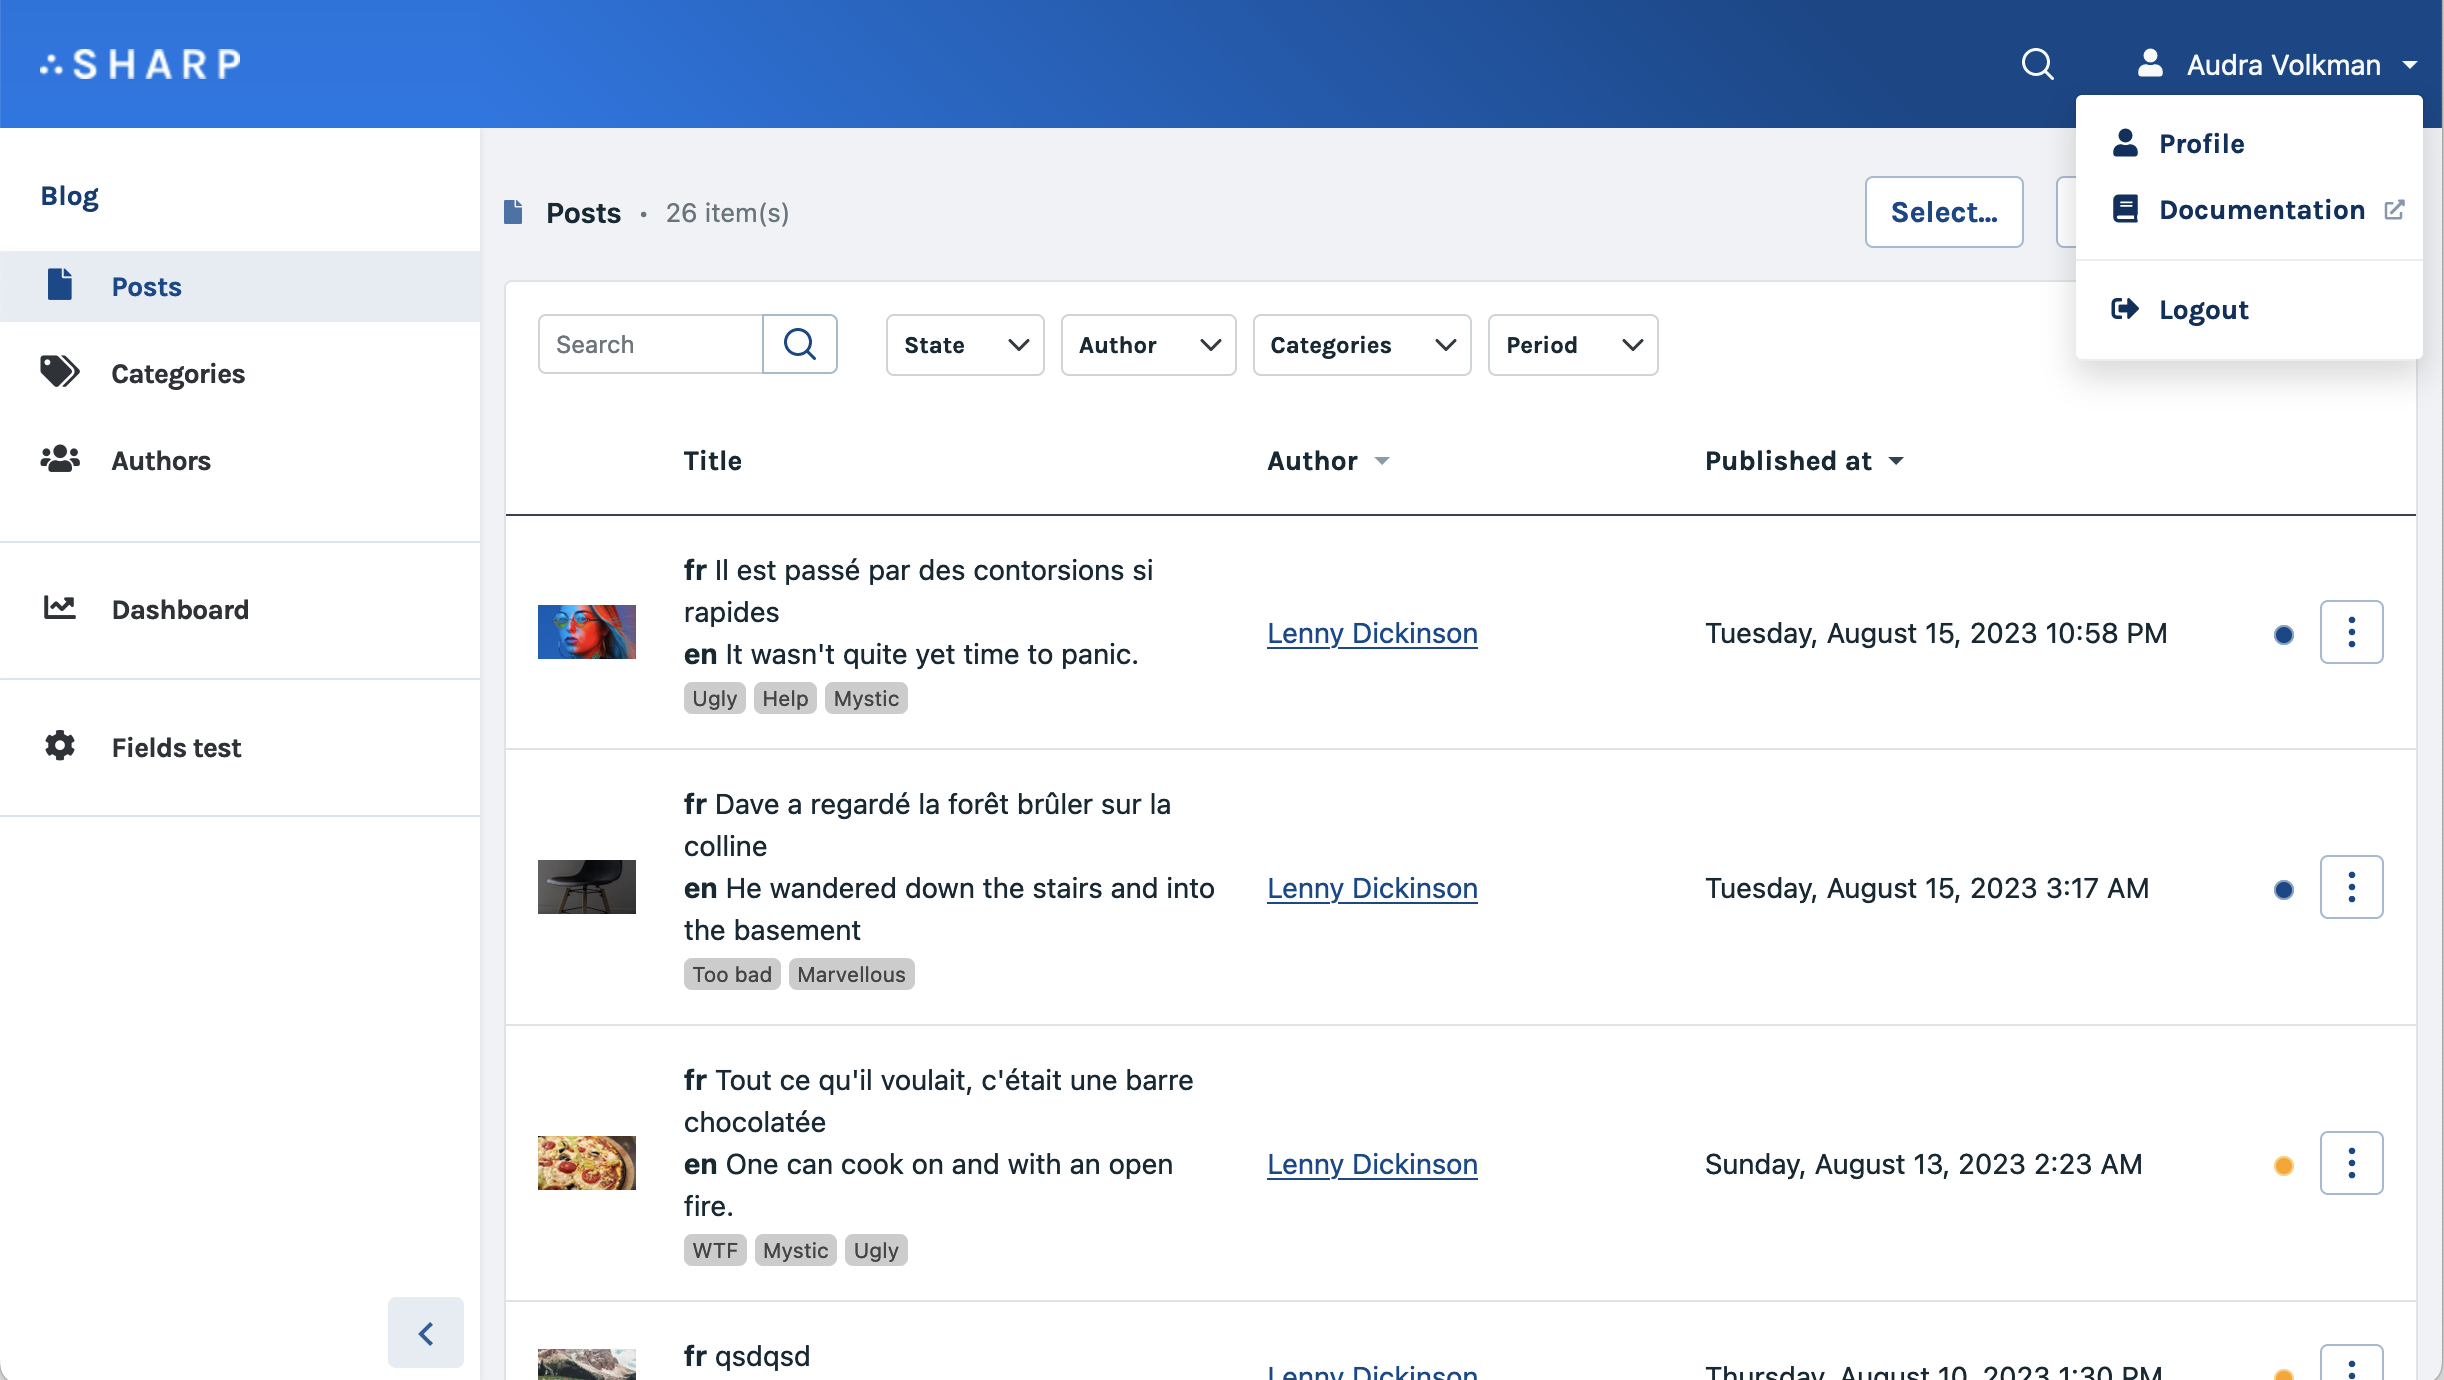The width and height of the screenshot is (2444, 1380).
Task: Click blue state dot on first post
Action: 2283,635
